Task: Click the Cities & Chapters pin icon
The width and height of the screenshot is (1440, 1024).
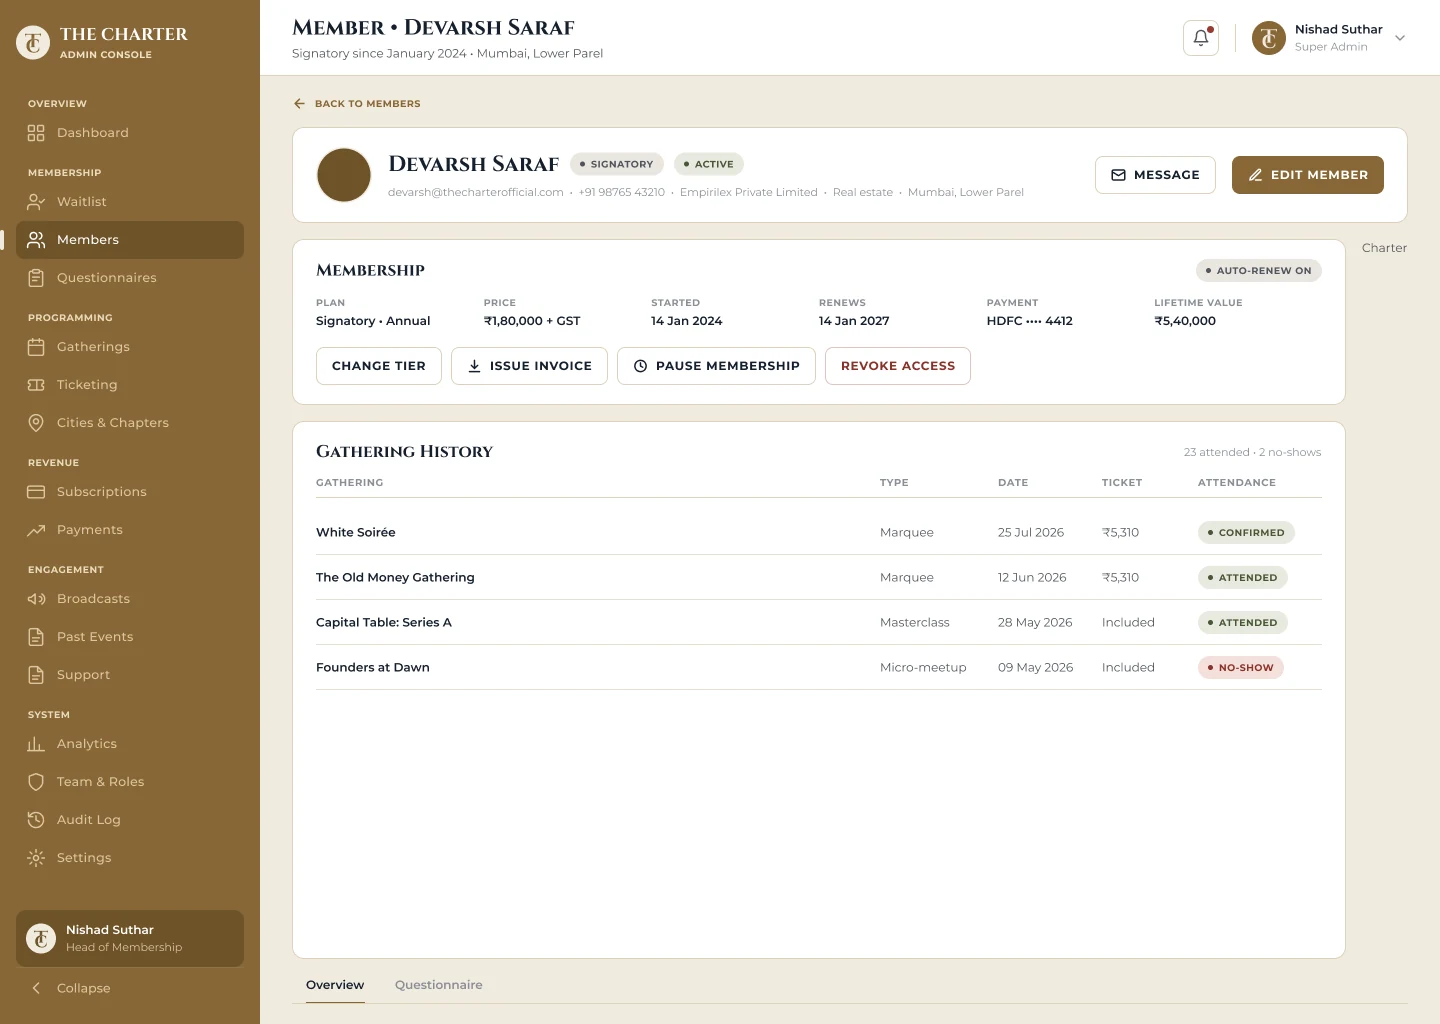Action: (x=36, y=423)
